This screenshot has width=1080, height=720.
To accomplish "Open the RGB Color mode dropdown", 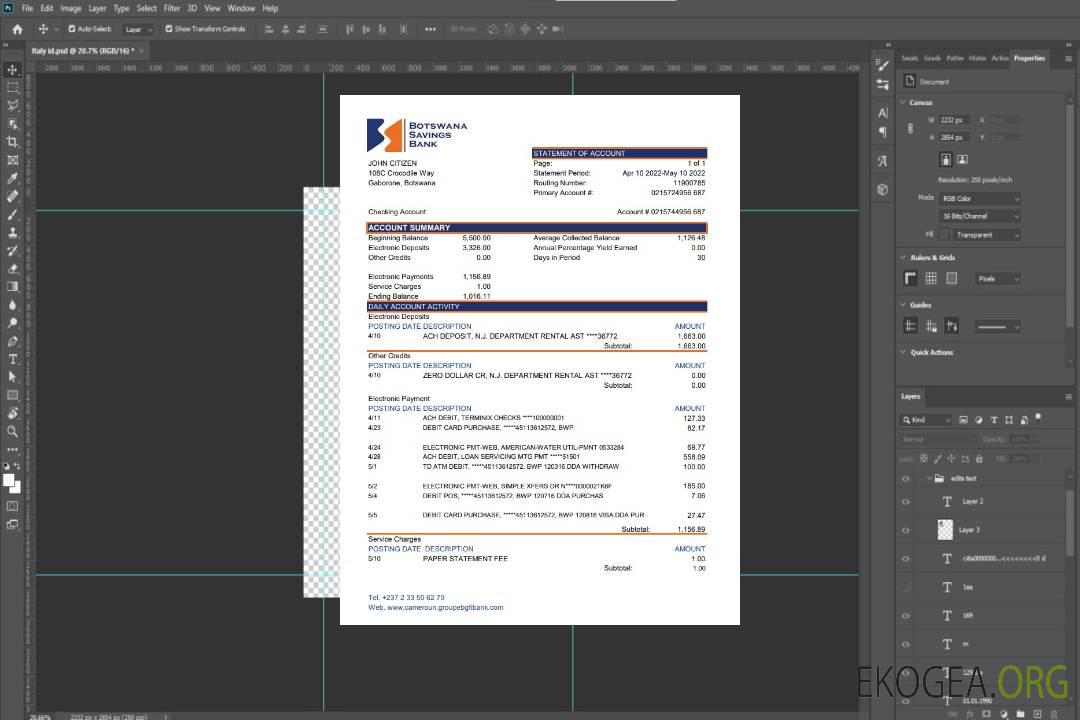I will pos(979,198).
